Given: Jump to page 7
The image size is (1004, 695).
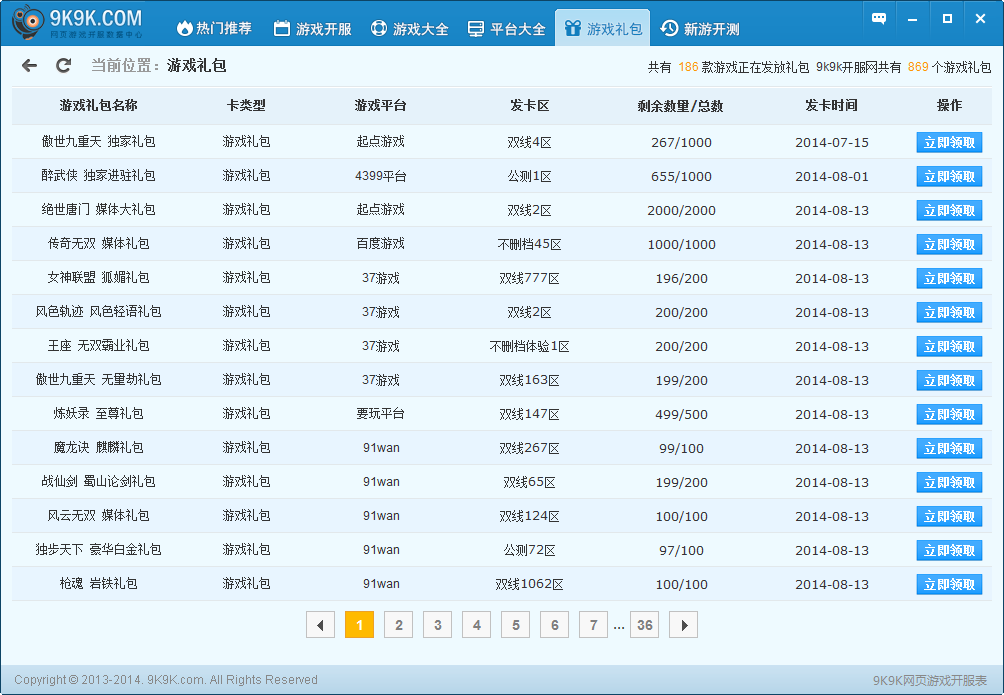Looking at the screenshot, I should 594,625.
